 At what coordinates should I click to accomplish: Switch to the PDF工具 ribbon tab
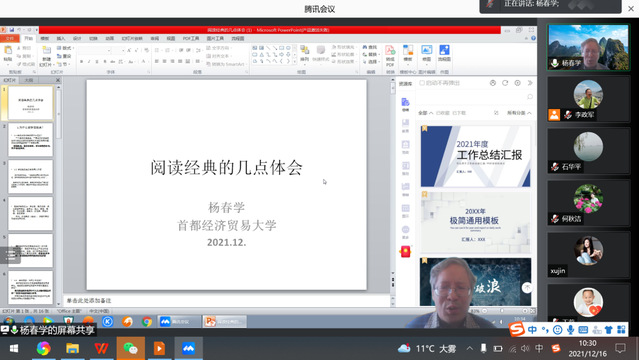(x=191, y=38)
